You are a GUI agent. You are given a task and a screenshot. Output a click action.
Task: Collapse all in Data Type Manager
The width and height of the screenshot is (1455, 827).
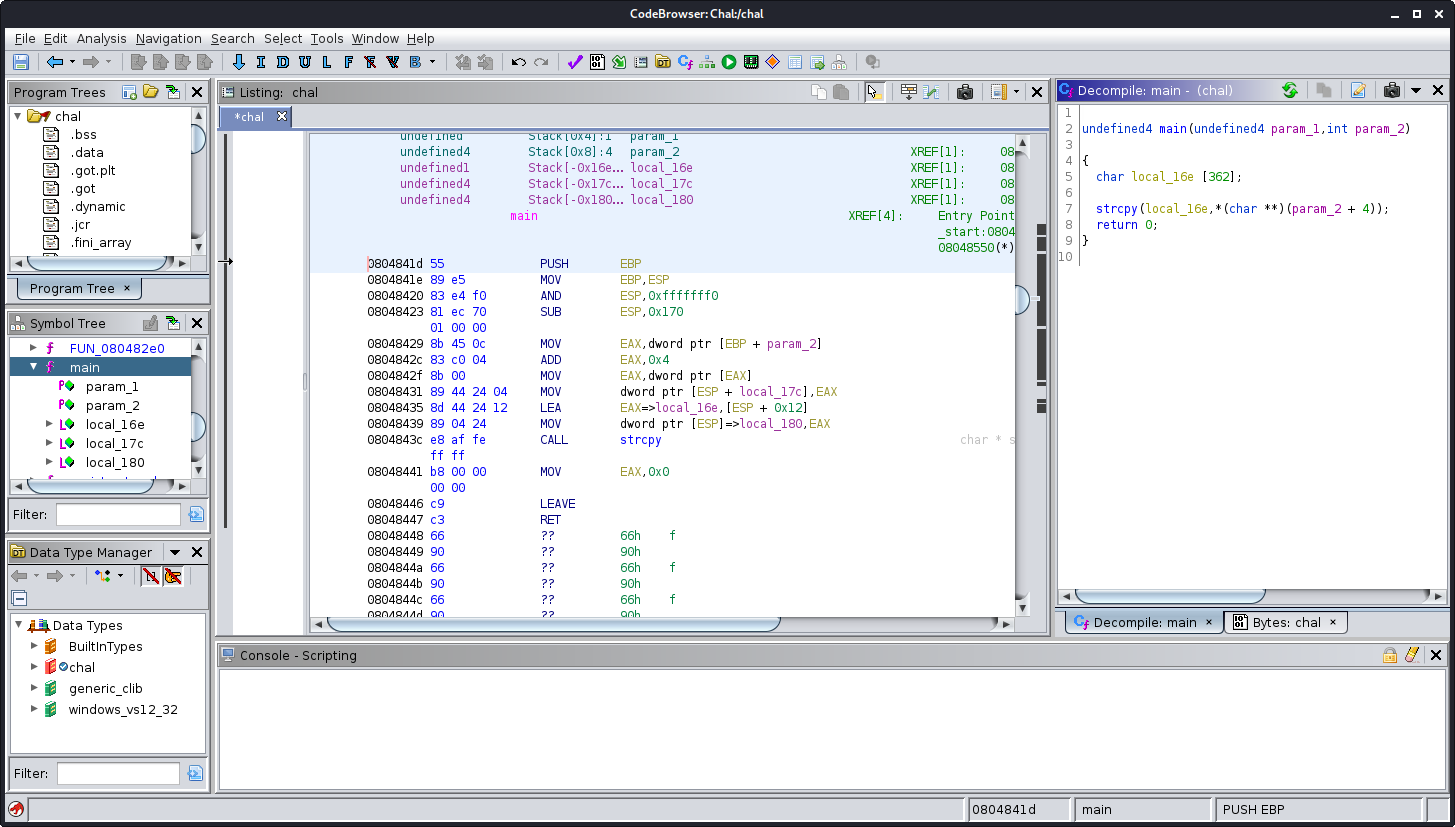pos(19,598)
